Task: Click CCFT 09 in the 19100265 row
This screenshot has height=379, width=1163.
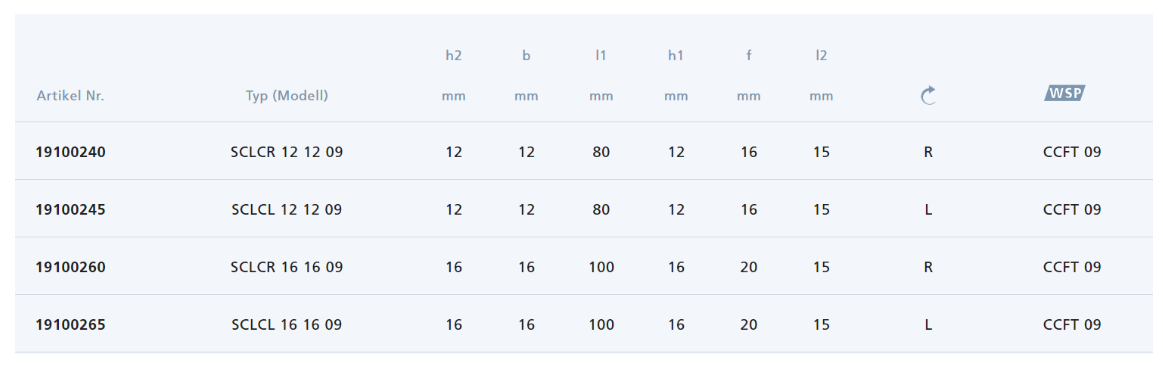Action: coord(1072,325)
